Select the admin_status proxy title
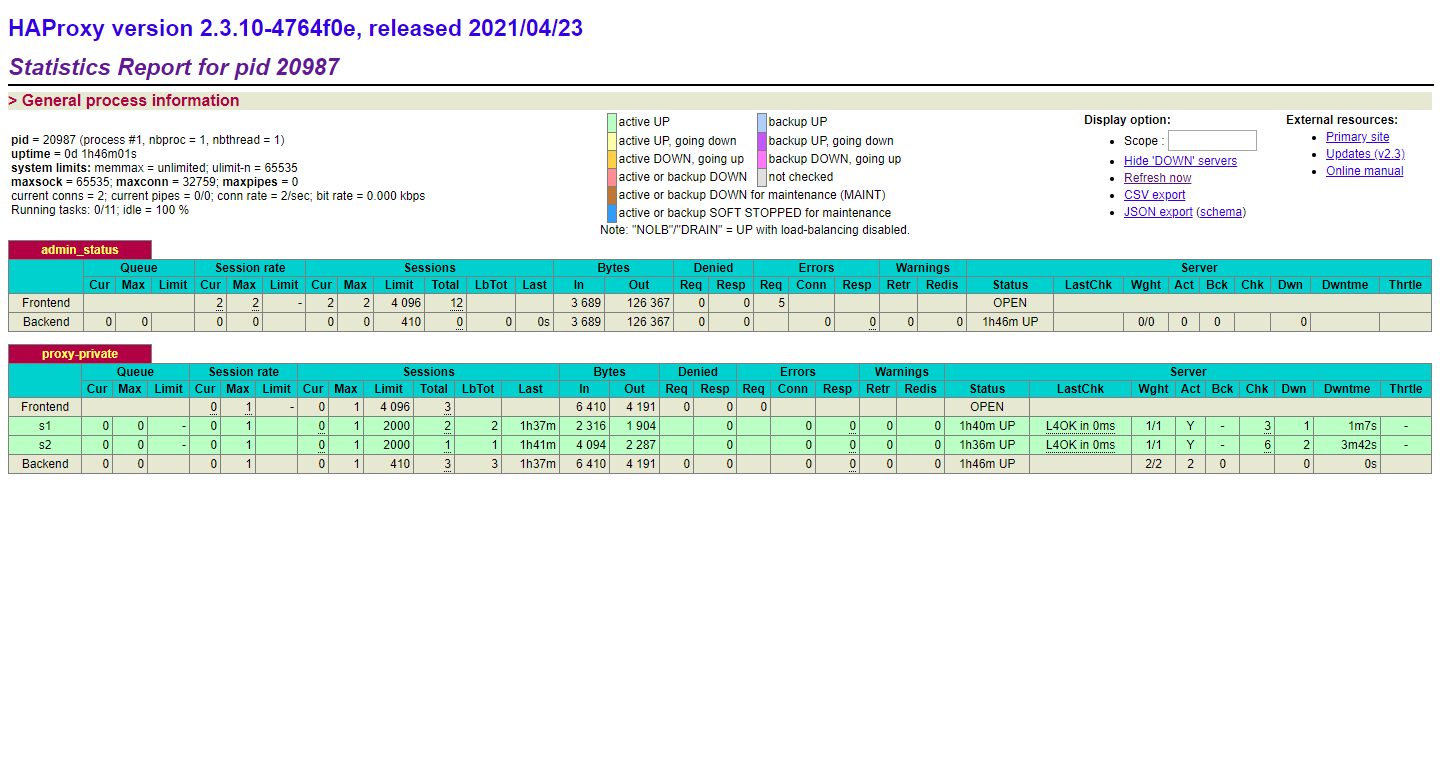The height and width of the screenshot is (757, 1440). [80, 250]
